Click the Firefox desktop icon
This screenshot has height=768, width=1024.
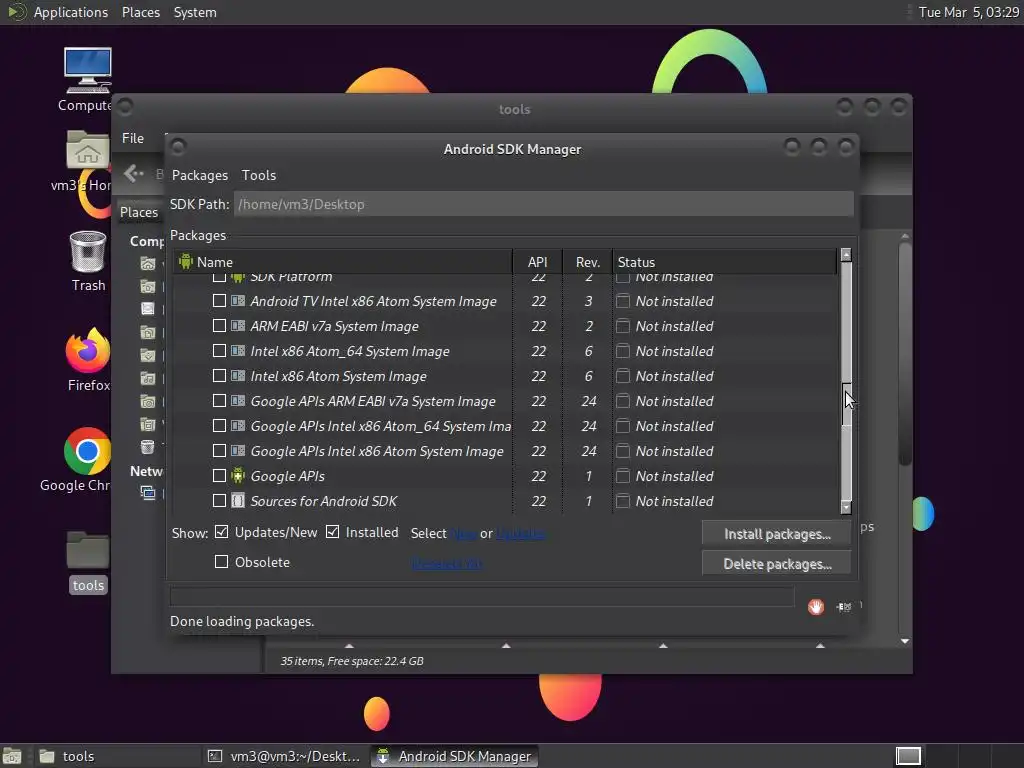pos(88,351)
